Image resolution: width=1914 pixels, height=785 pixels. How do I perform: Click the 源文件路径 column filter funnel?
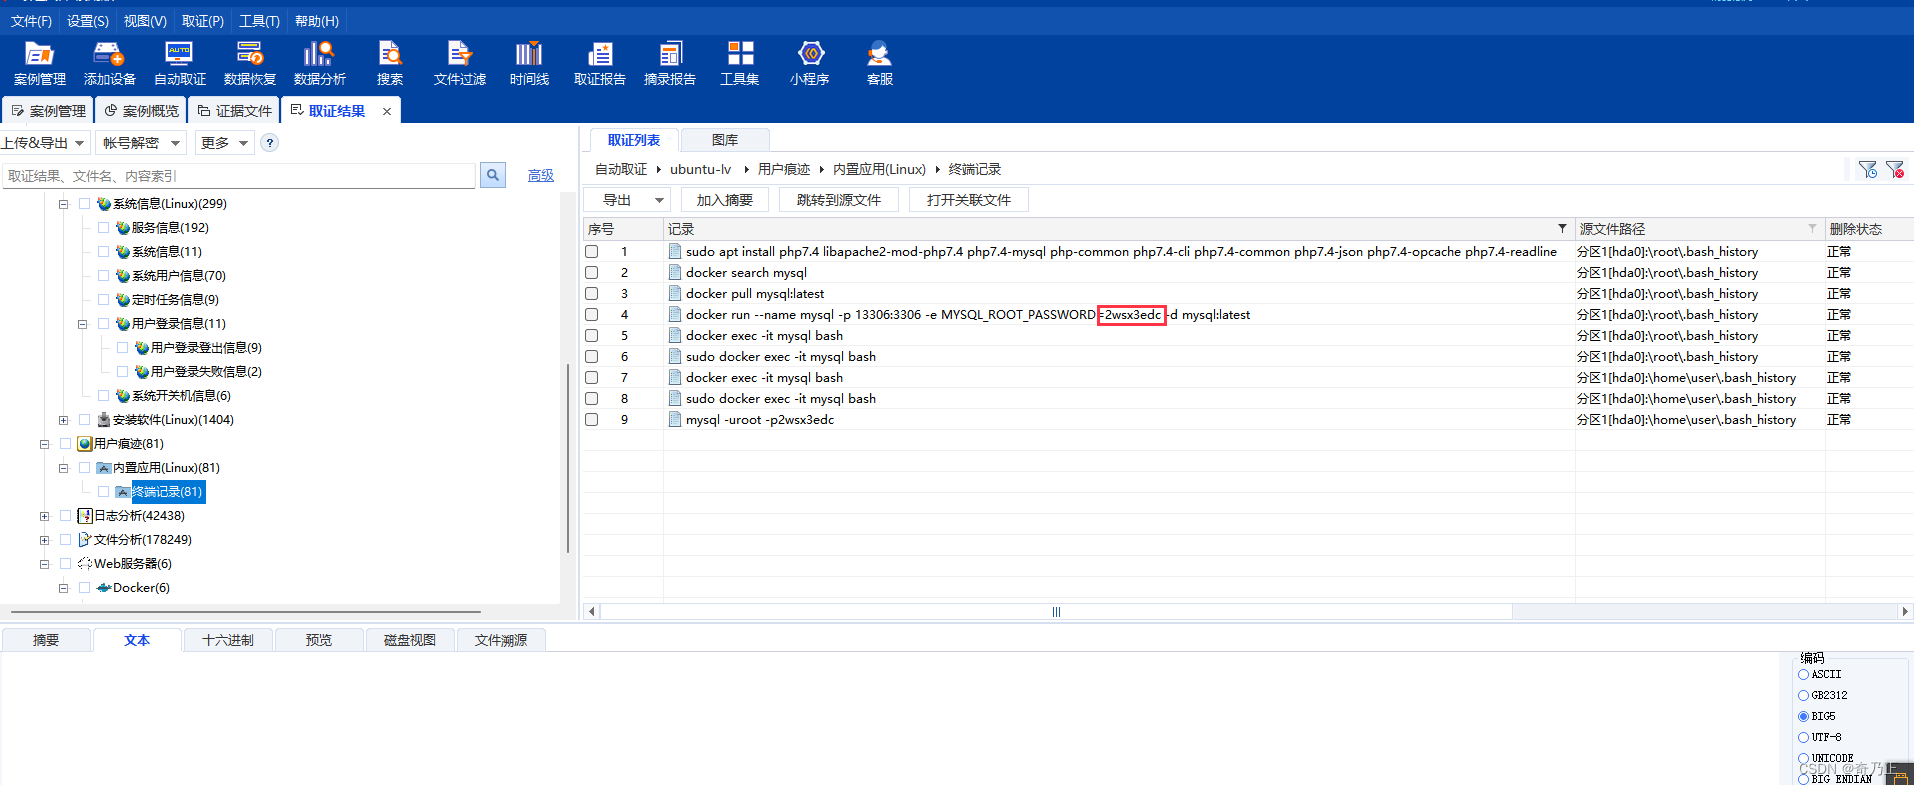point(1812,229)
